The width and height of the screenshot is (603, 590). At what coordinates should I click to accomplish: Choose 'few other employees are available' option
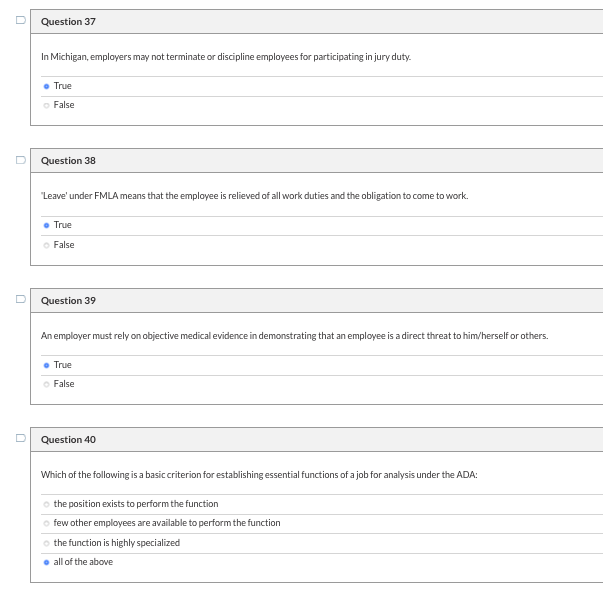46,523
